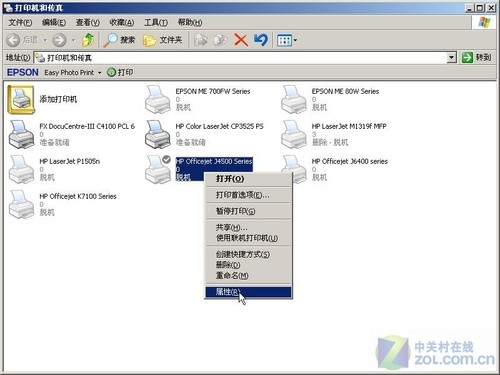
Task: Open the 收藏(A) menu
Action: (122, 22)
